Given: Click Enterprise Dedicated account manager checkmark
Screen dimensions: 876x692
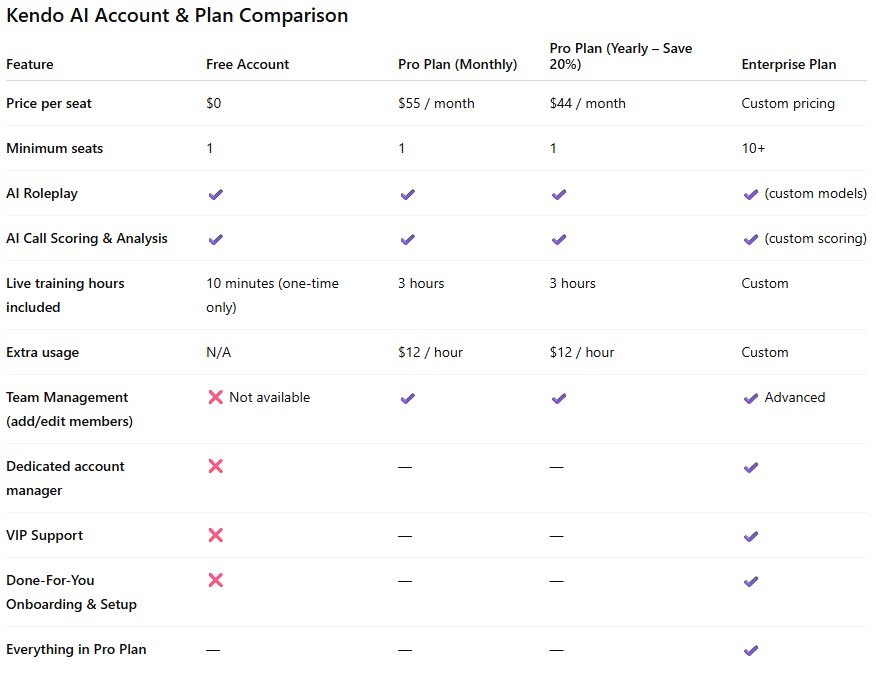Looking at the screenshot, I should (751, 467).
